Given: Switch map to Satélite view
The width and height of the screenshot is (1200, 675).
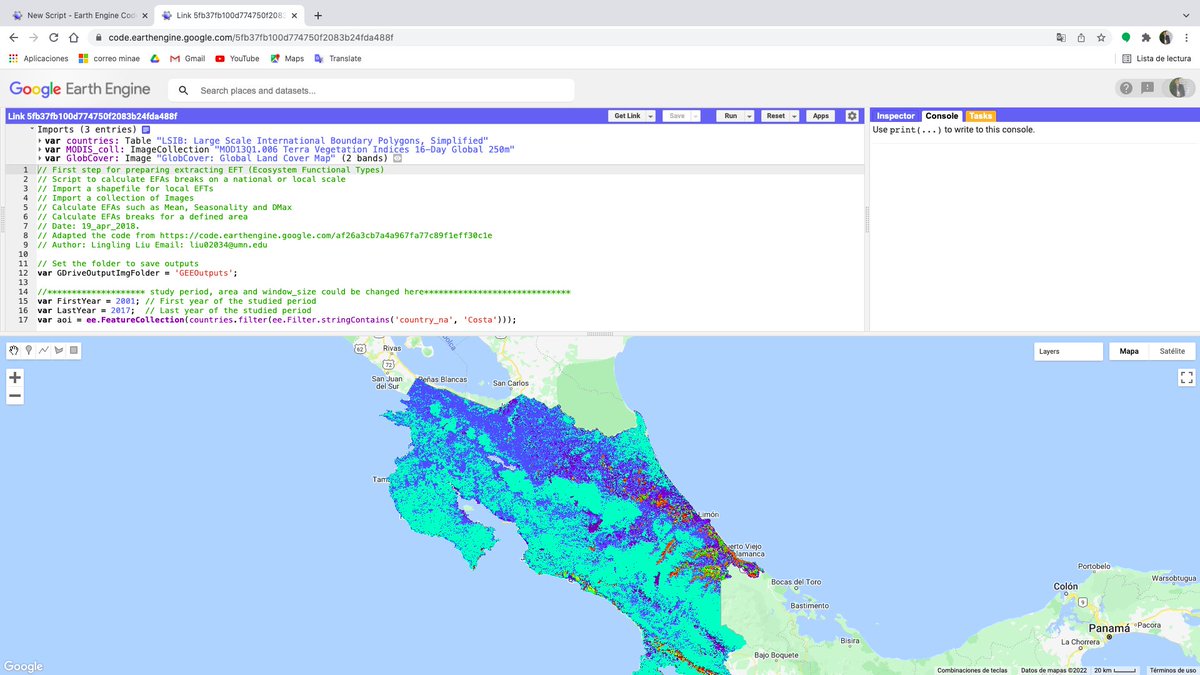Looking at the screenshot, I should click(x=1172, y=351).
